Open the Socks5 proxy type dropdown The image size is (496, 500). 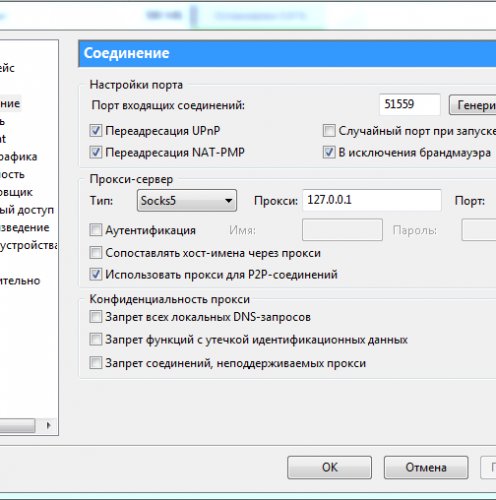[187, 201]
